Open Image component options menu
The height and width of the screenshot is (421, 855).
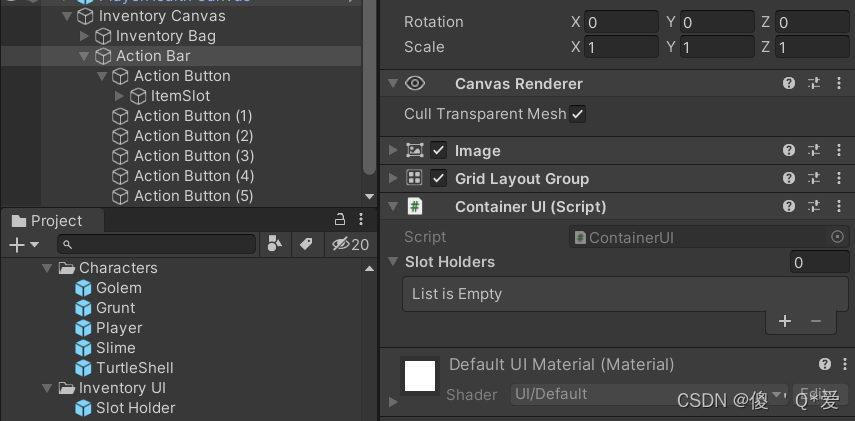(839, 151)
